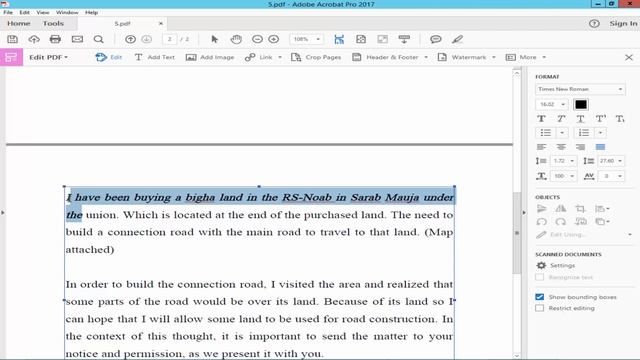This screenshot has height=360, width=640.
Task: Click the vertical document scrollbar
Action: (517, 233)
